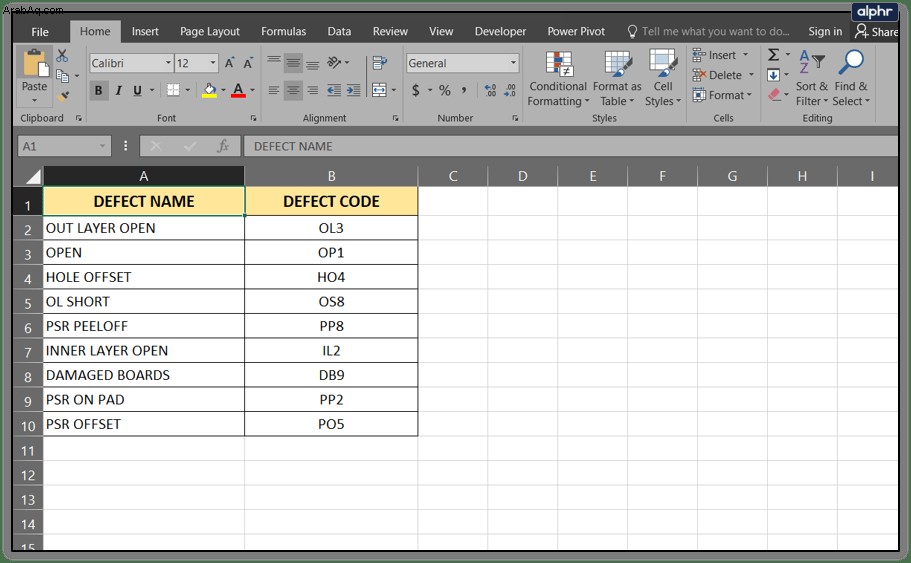Click Merge & Center icon
This screenshot has width=911, height=563.
point(379,90)
